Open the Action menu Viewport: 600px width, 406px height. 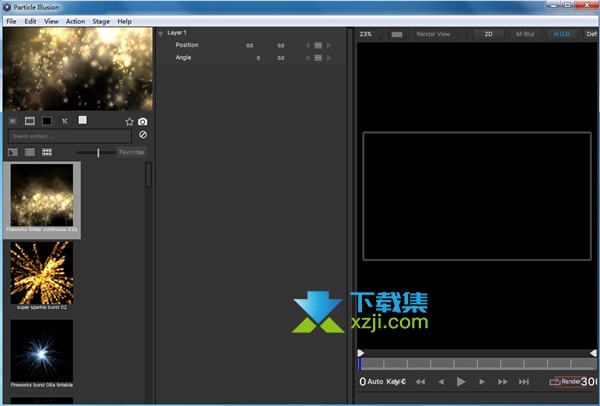75,21
